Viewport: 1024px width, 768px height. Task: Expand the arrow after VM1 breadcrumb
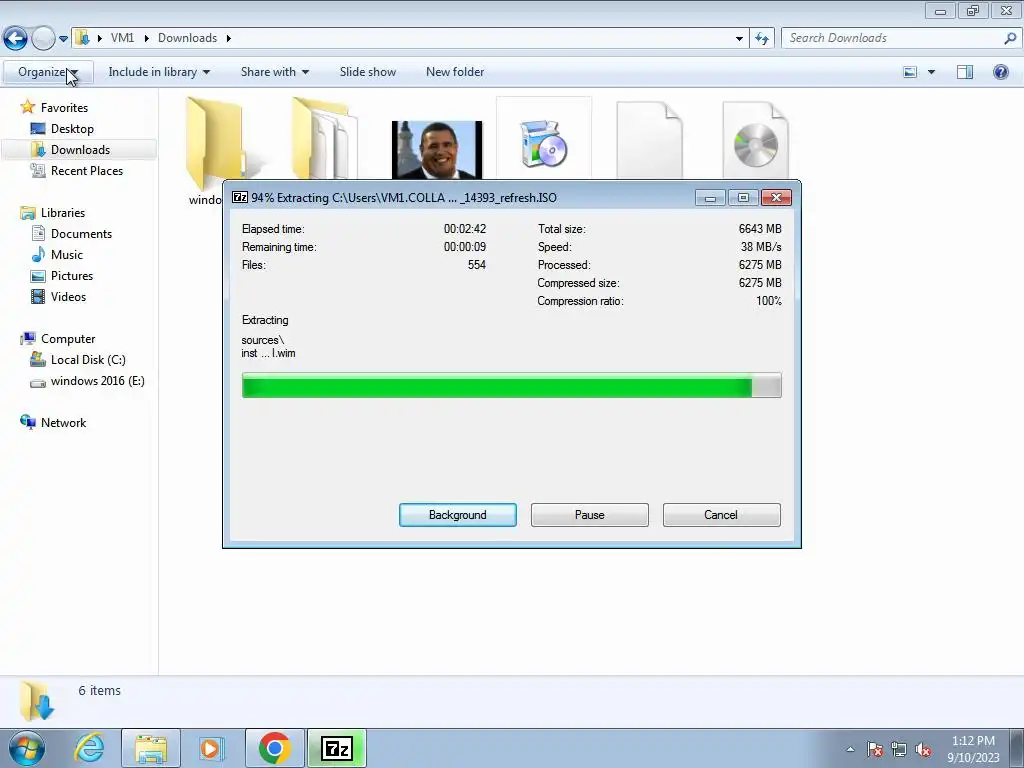(146, 38)
